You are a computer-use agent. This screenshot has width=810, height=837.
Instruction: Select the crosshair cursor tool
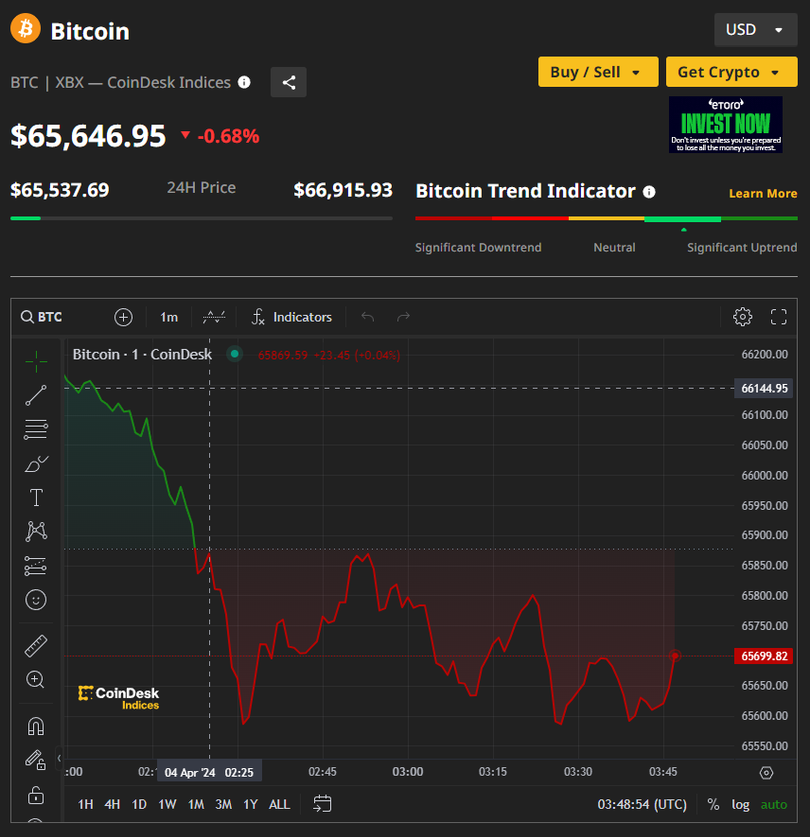tap(36, 361)
